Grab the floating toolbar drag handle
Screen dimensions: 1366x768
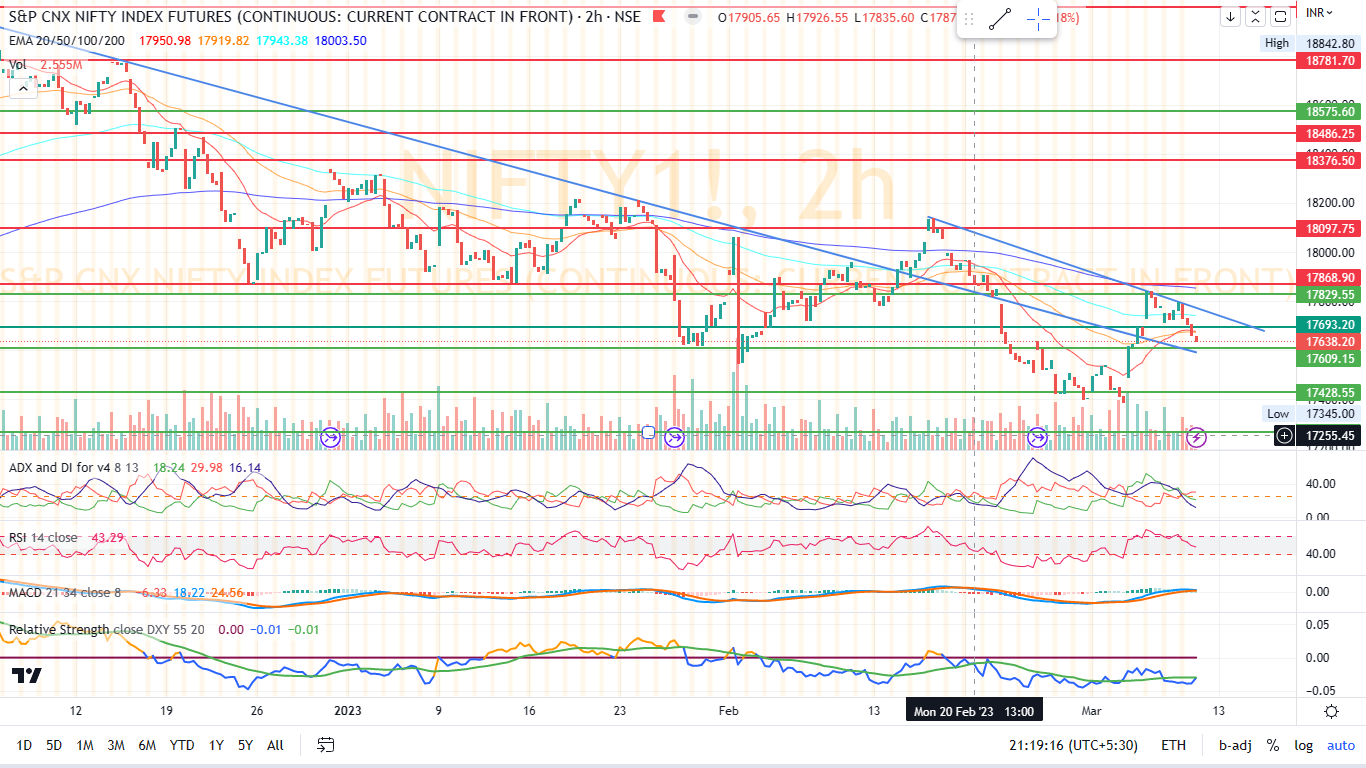point(968,19)
